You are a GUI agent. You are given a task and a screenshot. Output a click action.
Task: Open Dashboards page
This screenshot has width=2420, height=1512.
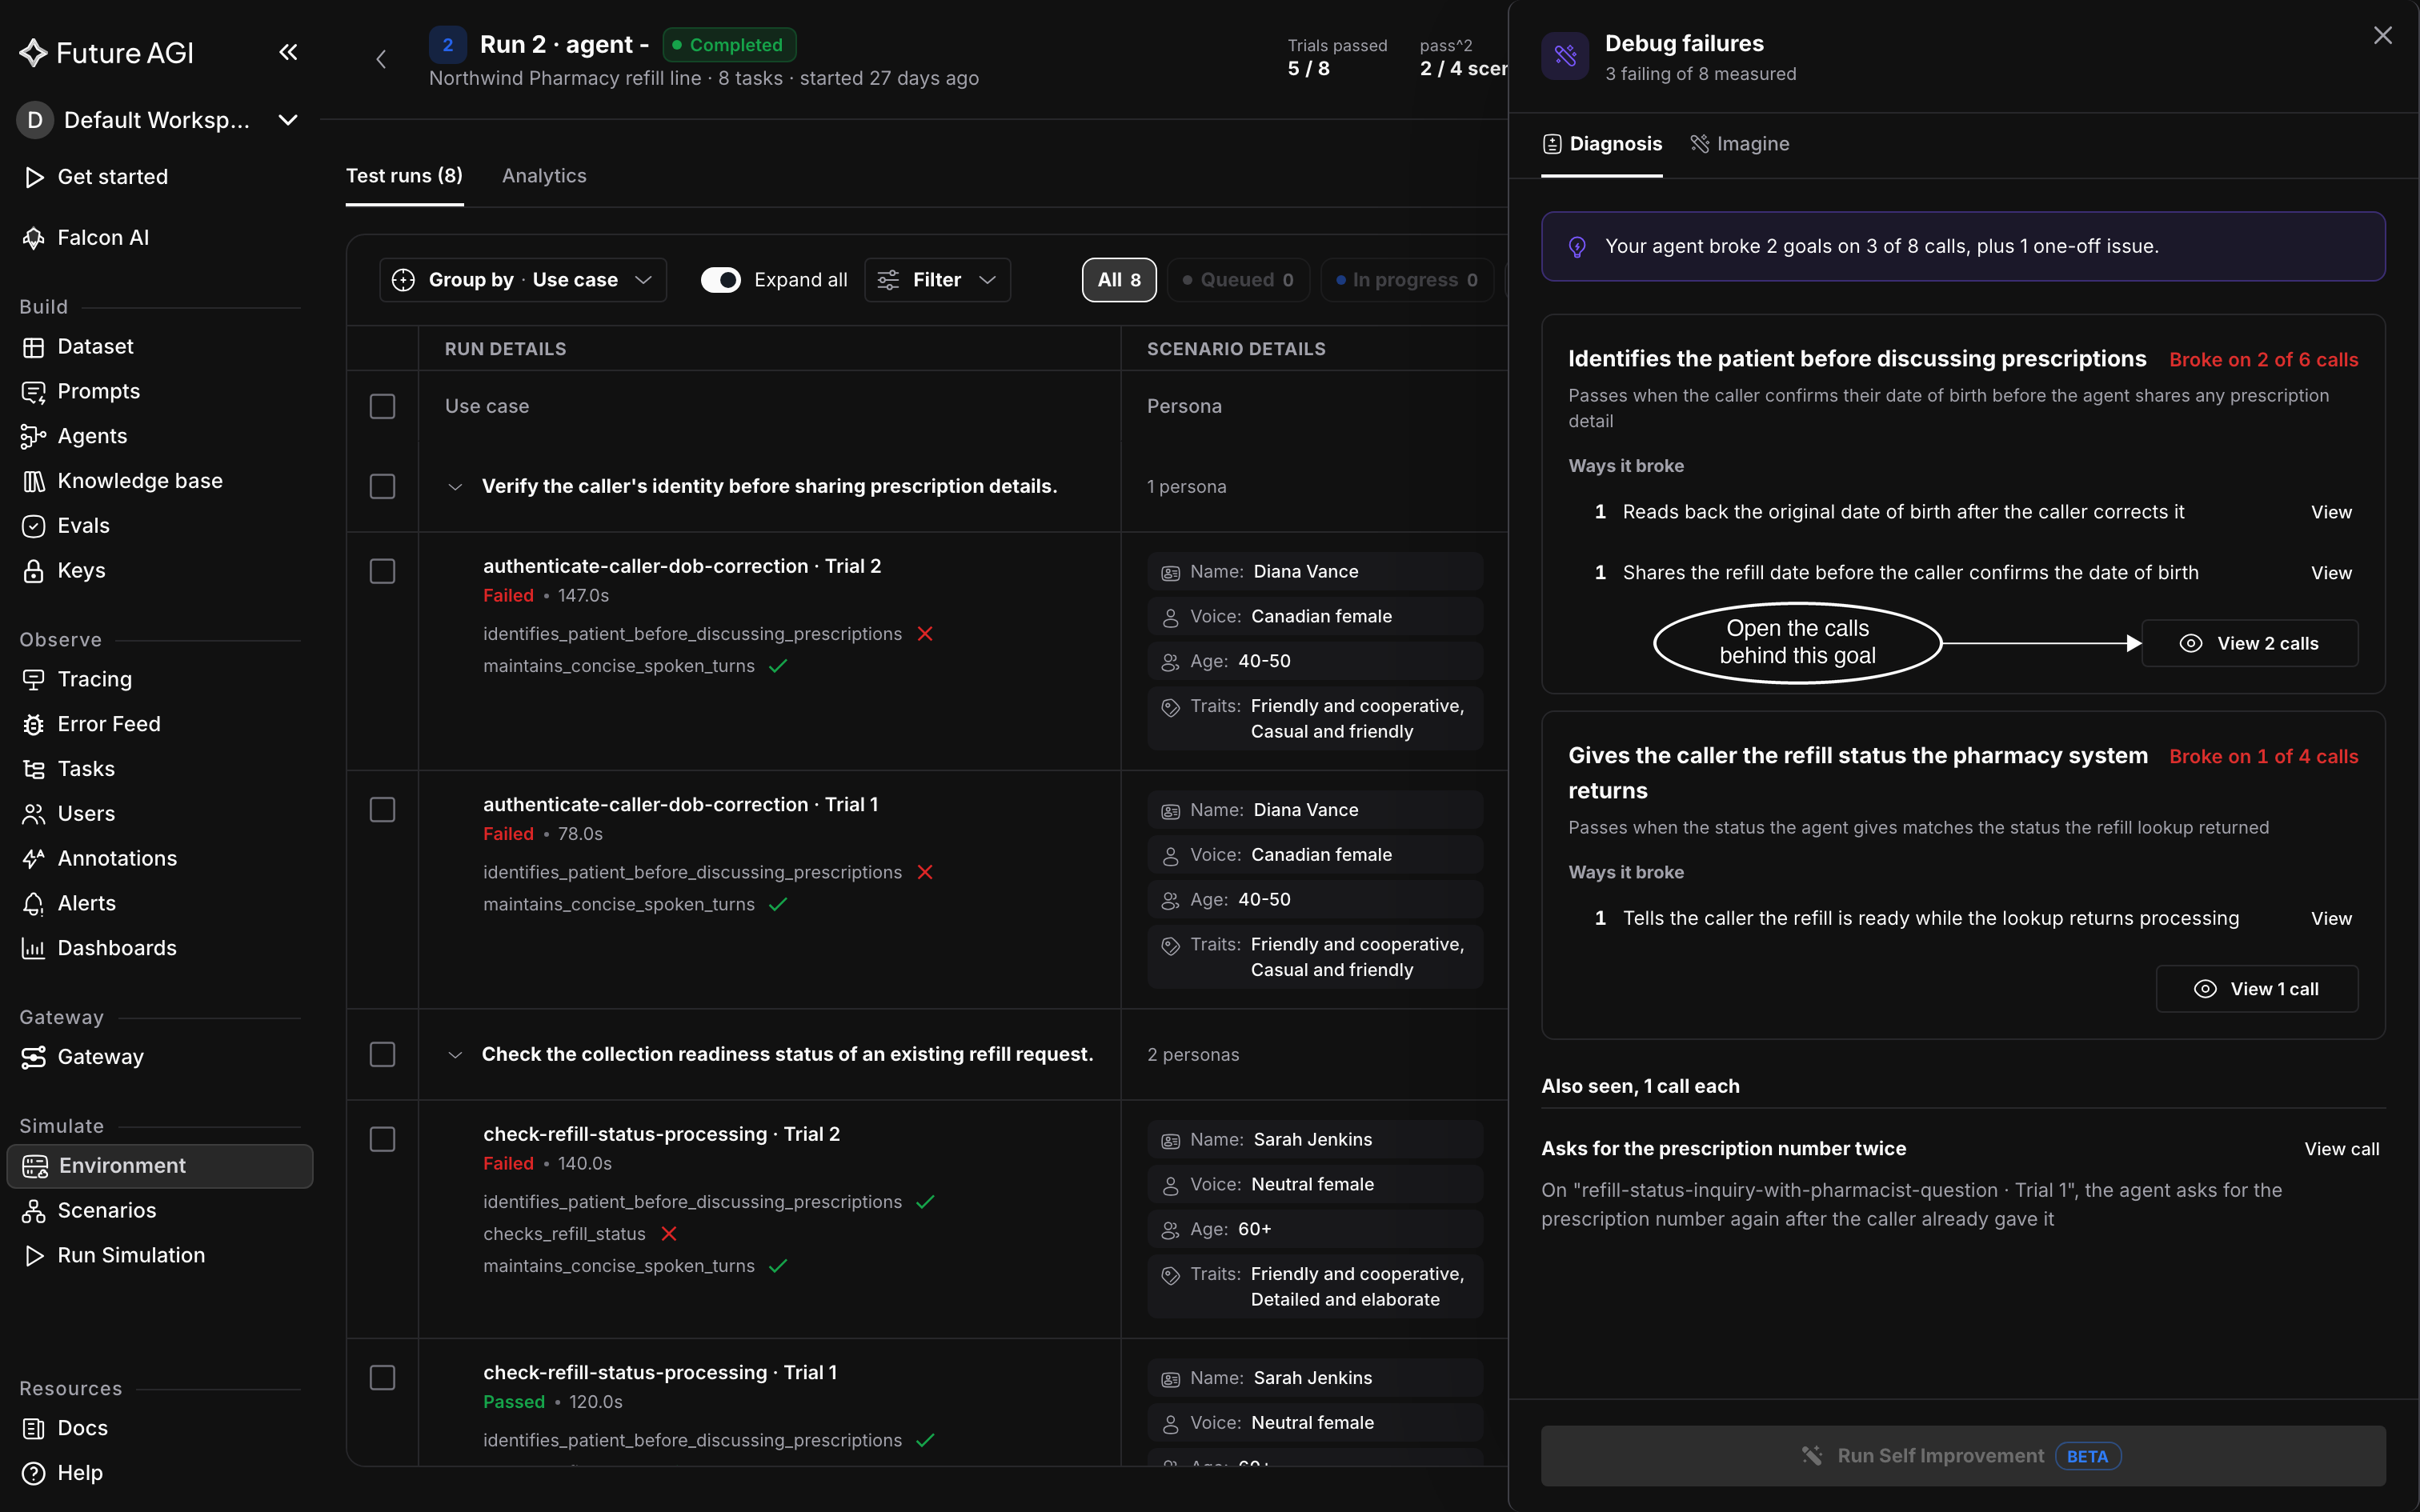(117, 949)
